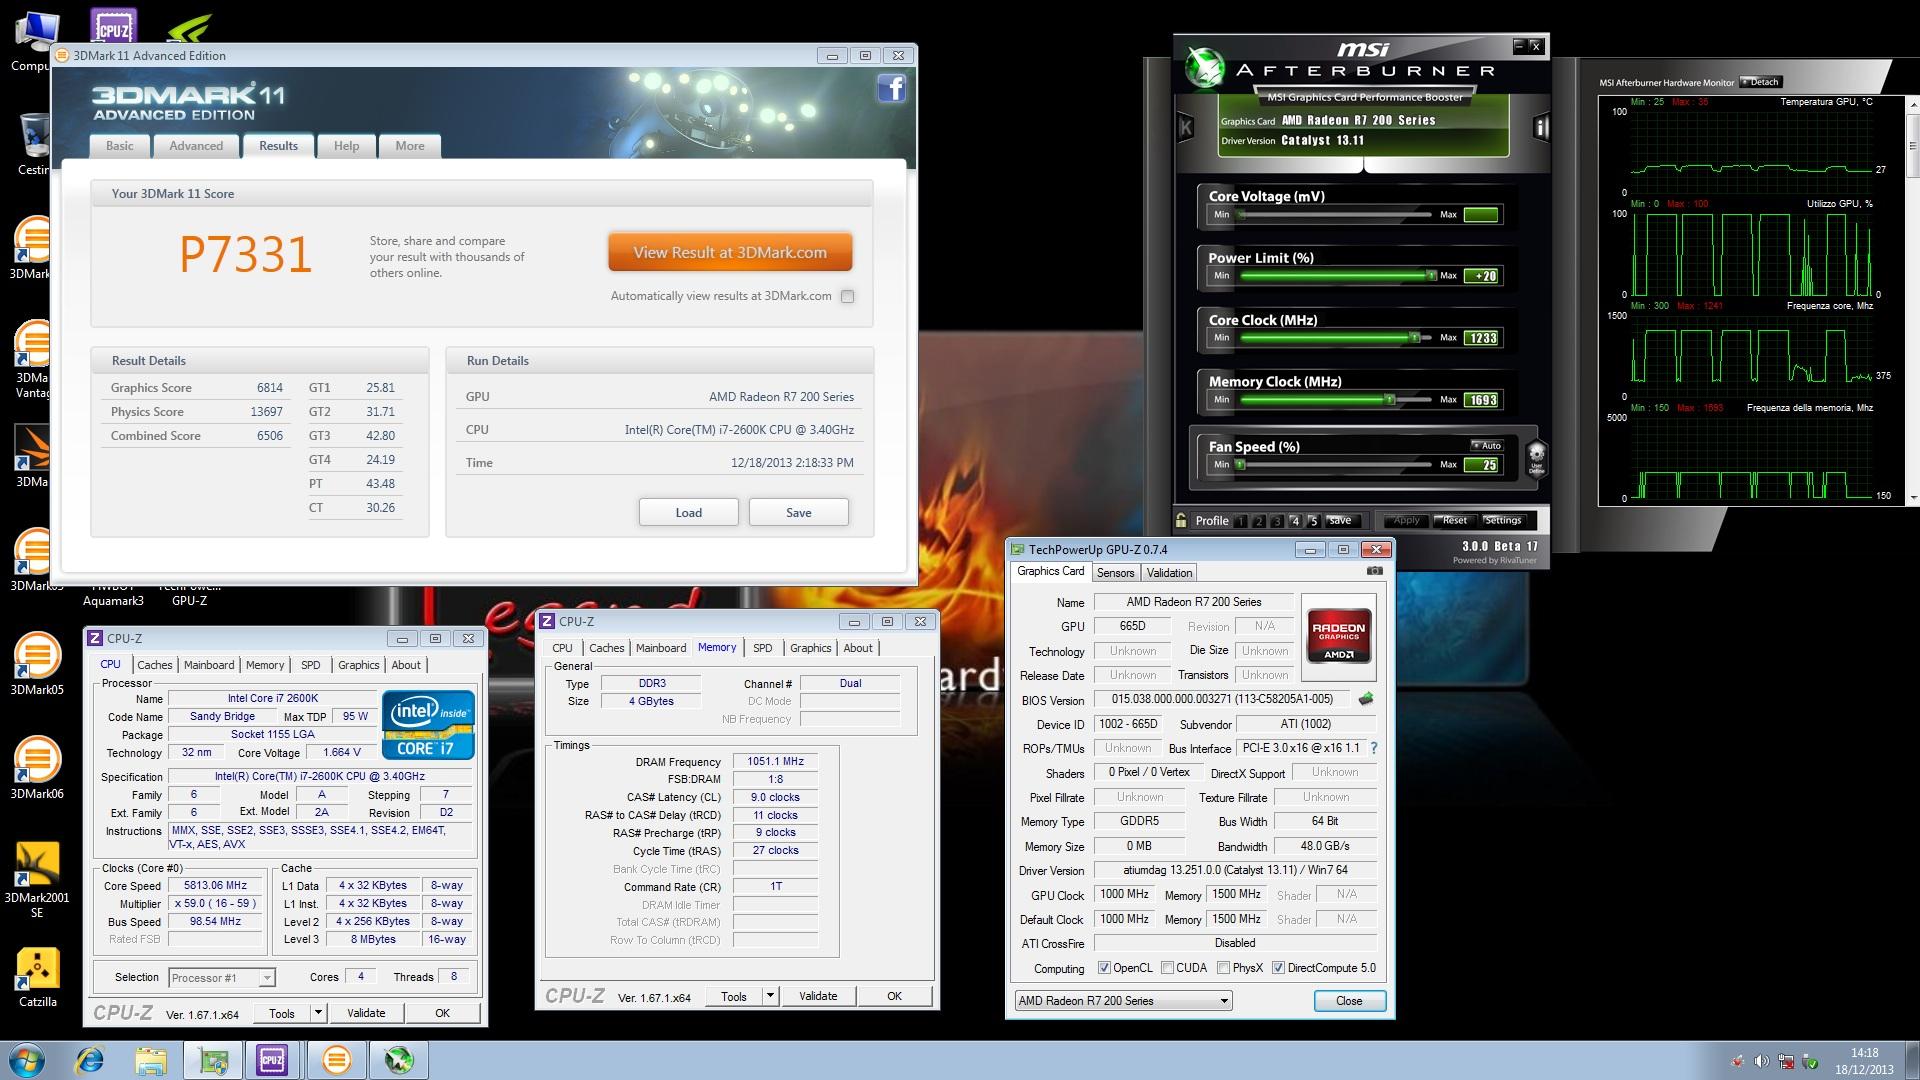Open the 3DMark06 desktop shortcut
Image resolution: width=1920 pixels, height=1080 pixels.
pyautogui.click(x=37, y=768)
